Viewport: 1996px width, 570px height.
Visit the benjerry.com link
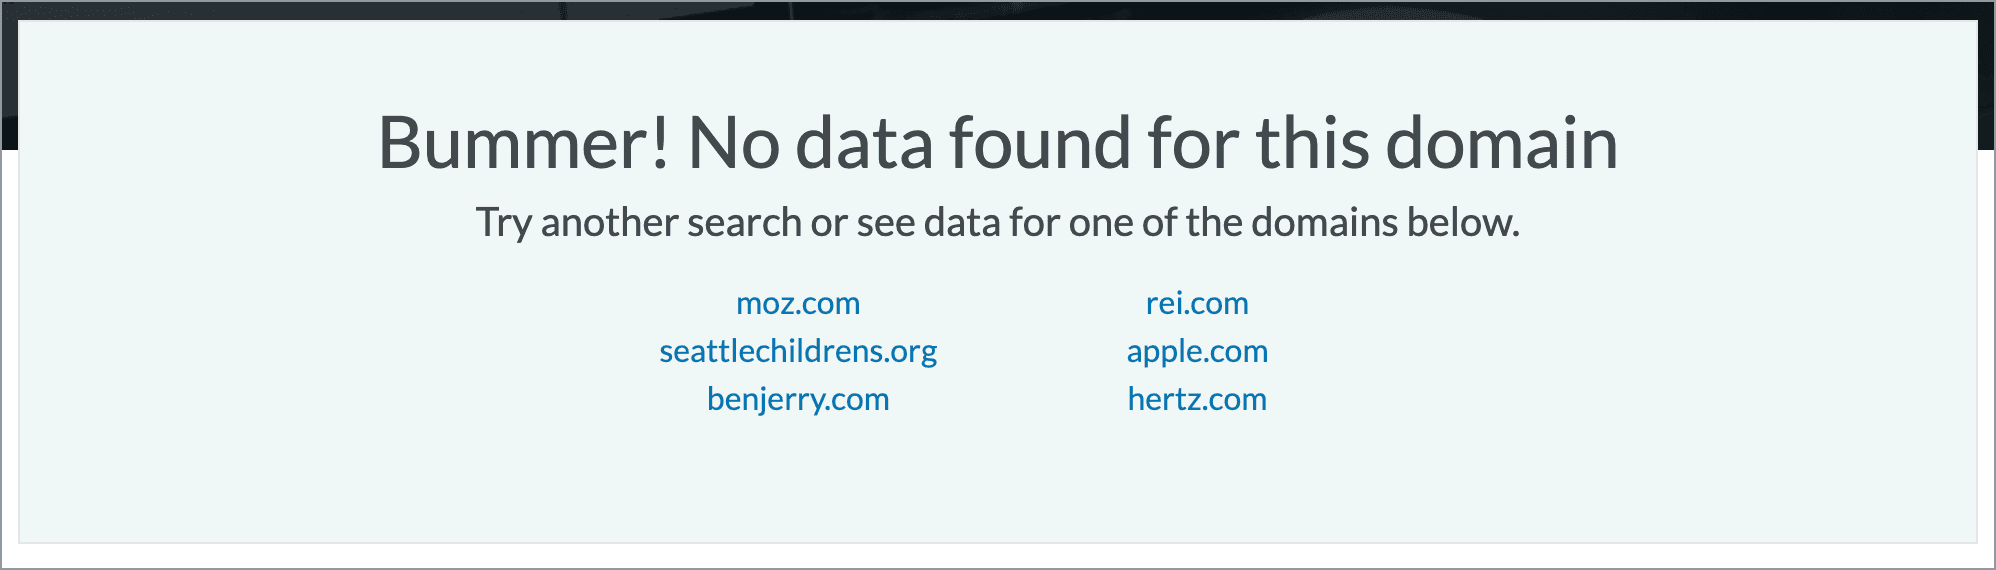pyautogui.click(x=798, y=399)
